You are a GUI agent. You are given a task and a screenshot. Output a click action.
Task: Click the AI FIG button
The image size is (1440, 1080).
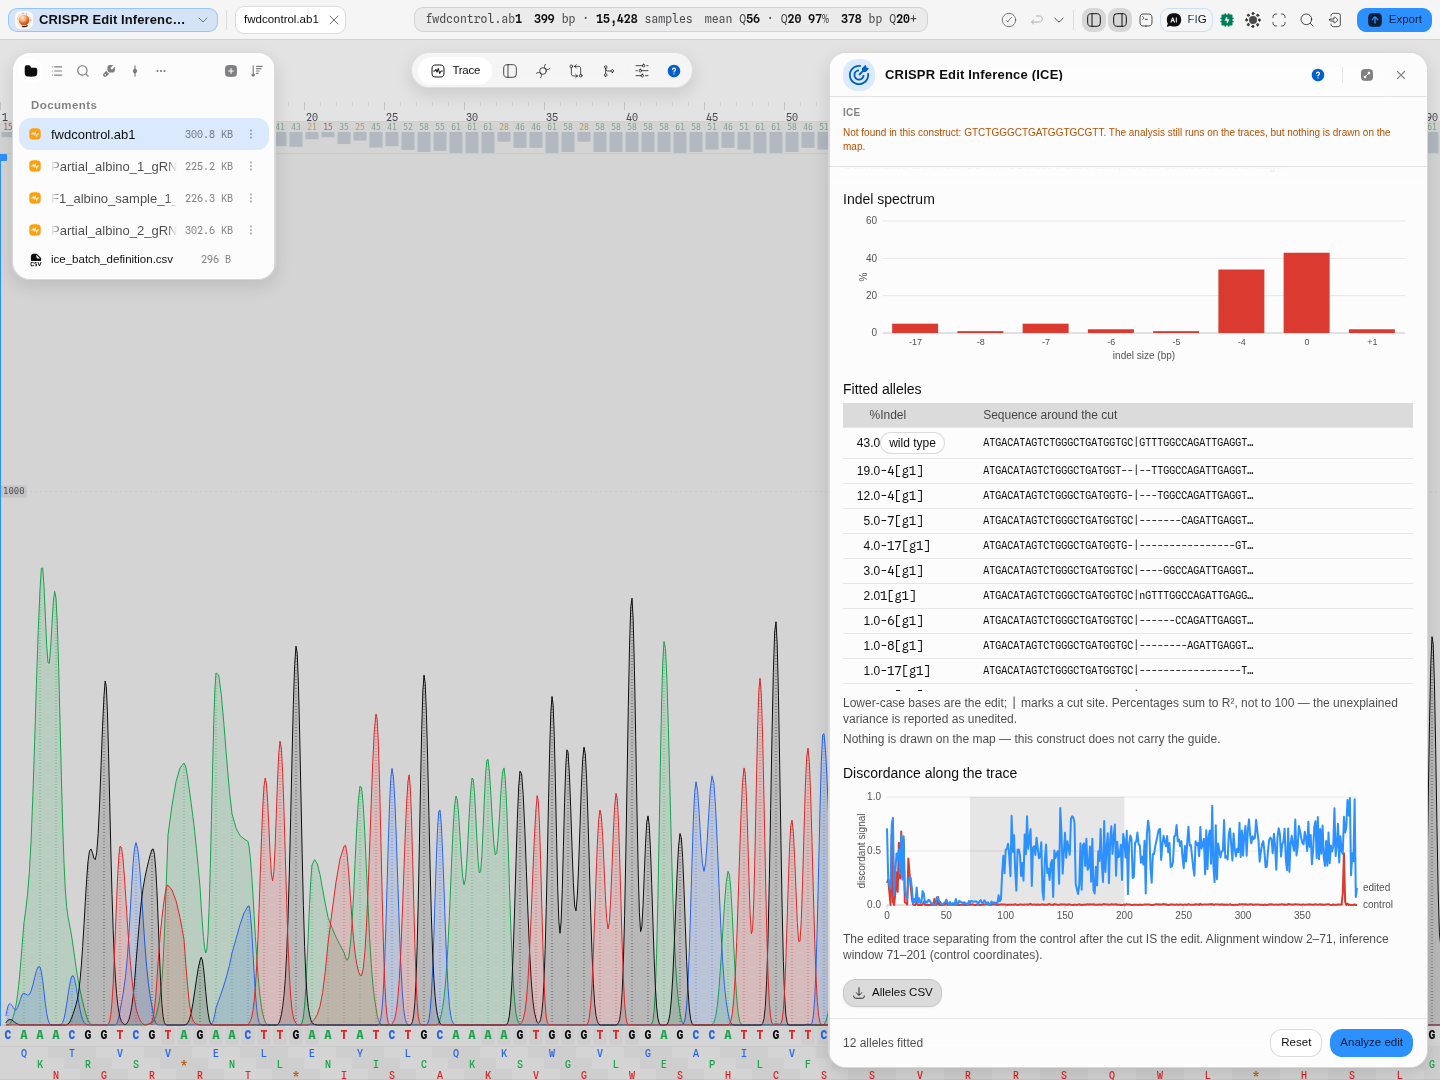[1187, 20]
